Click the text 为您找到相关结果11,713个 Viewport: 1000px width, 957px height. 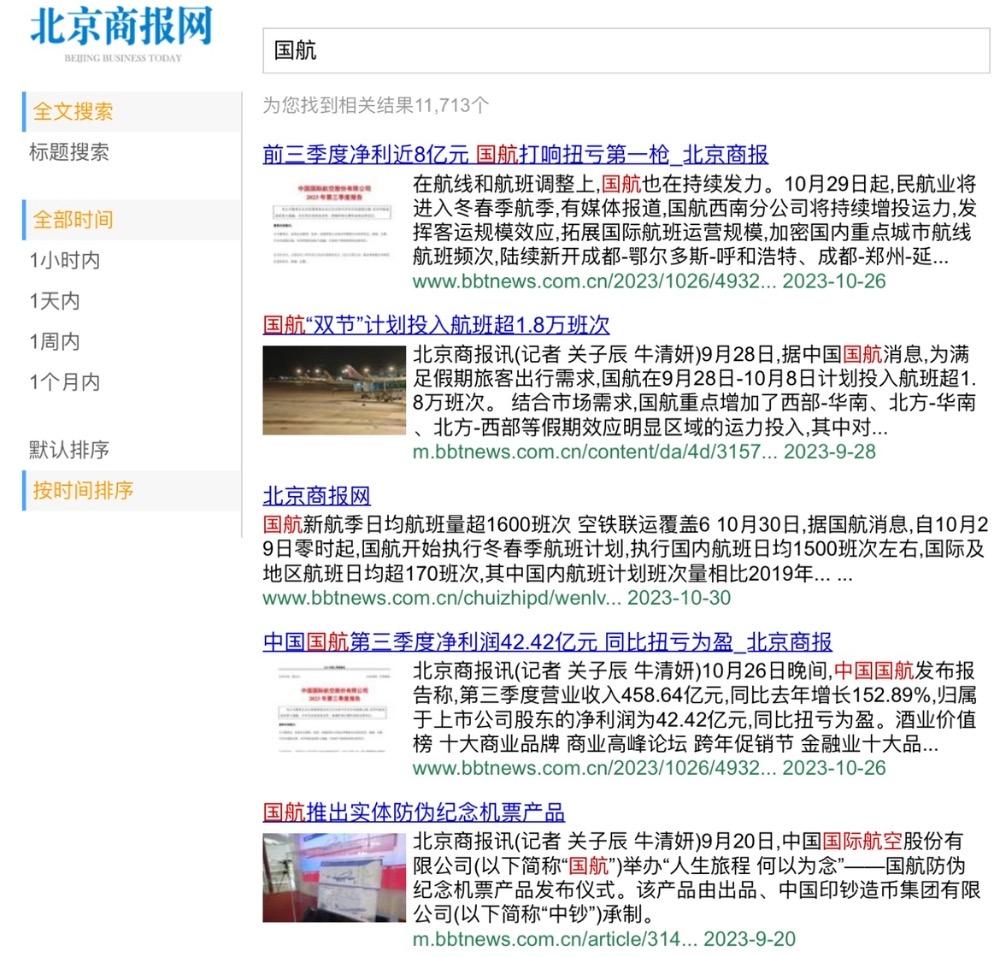pyautogui.click(x=376, y=105)
